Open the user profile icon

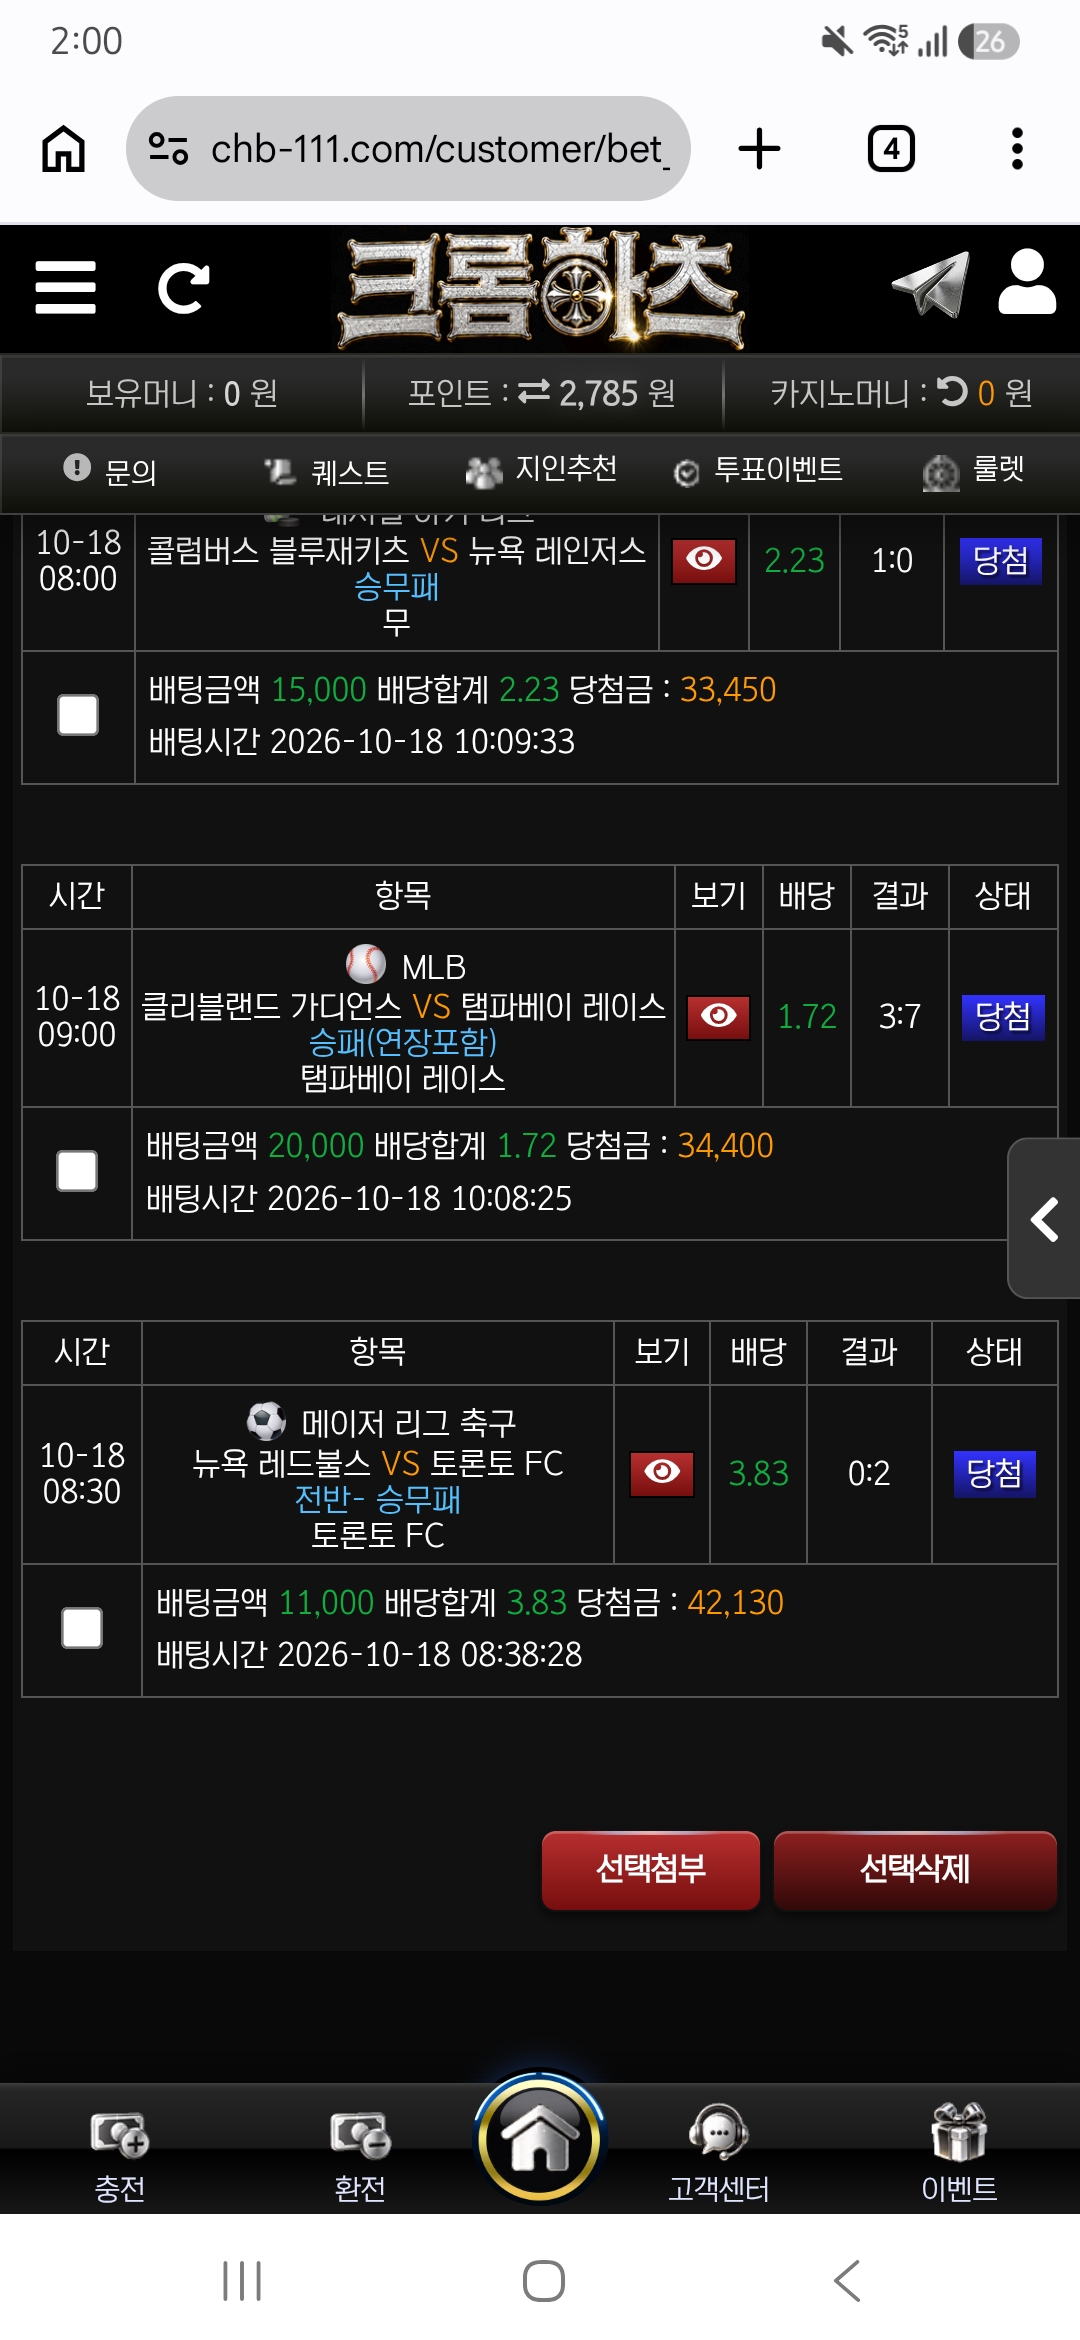point(1027,282)
